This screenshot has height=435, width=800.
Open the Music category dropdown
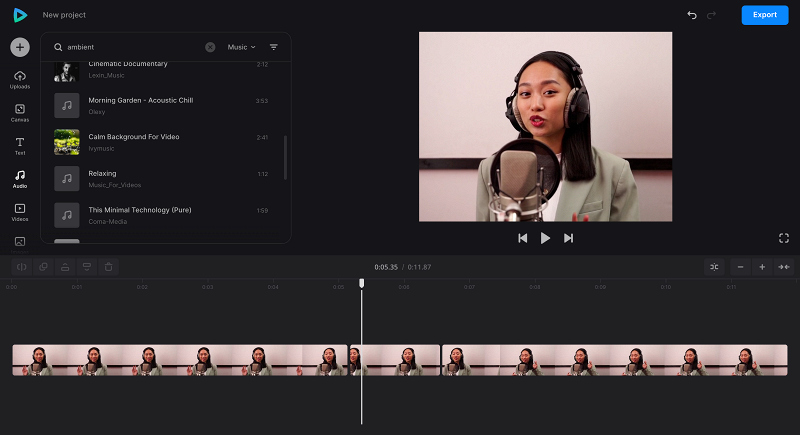click(x=241, y=47)
